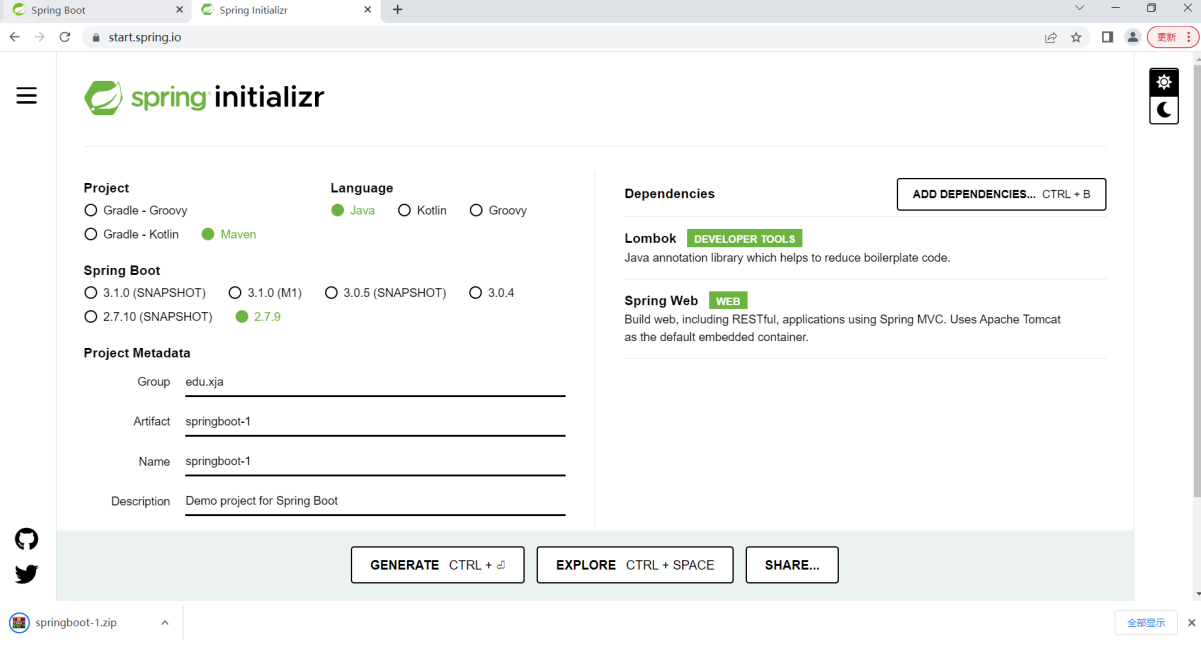Viewport: 1201px width, 651px height.
Task: Open downloaded springboot-1.zip file
Action: 76,622
